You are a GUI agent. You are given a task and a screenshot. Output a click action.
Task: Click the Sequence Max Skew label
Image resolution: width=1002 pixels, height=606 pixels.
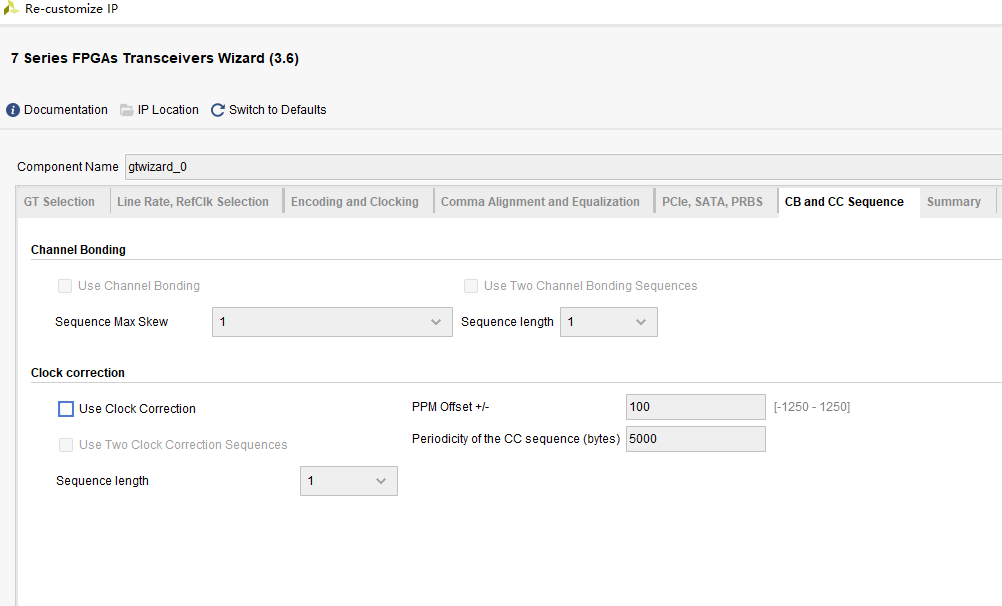(x=111, y=322)
